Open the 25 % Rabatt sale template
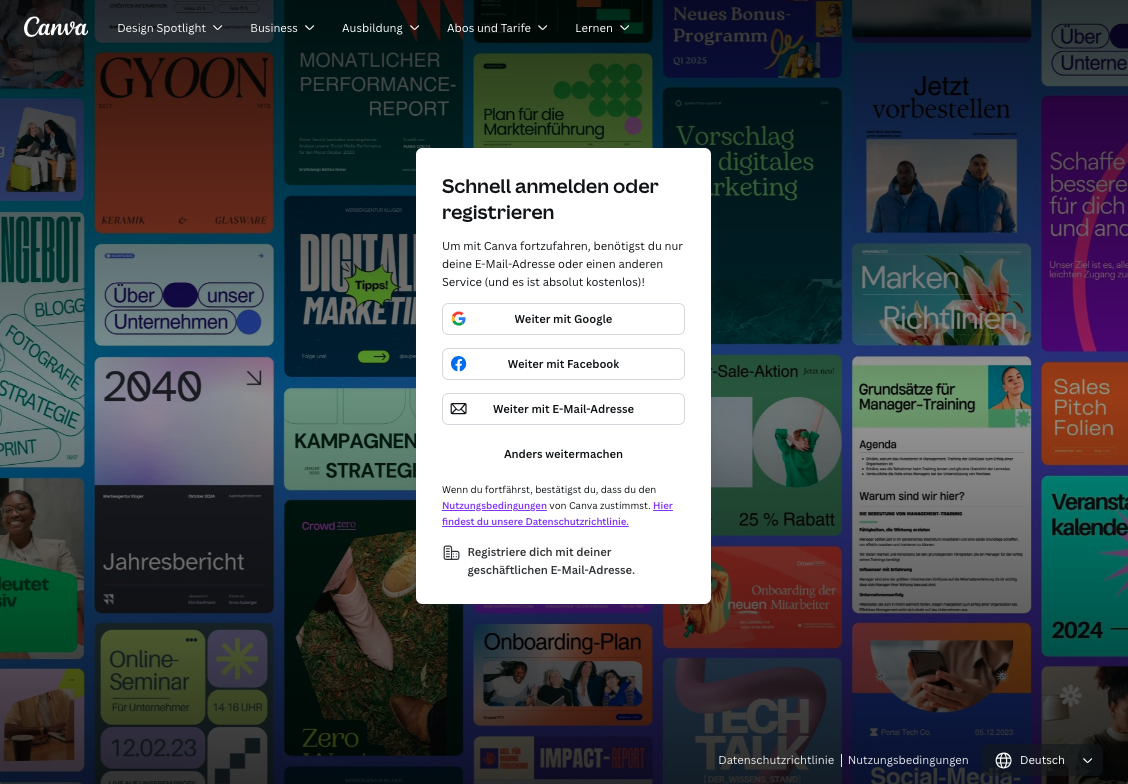 click(776, 445)
